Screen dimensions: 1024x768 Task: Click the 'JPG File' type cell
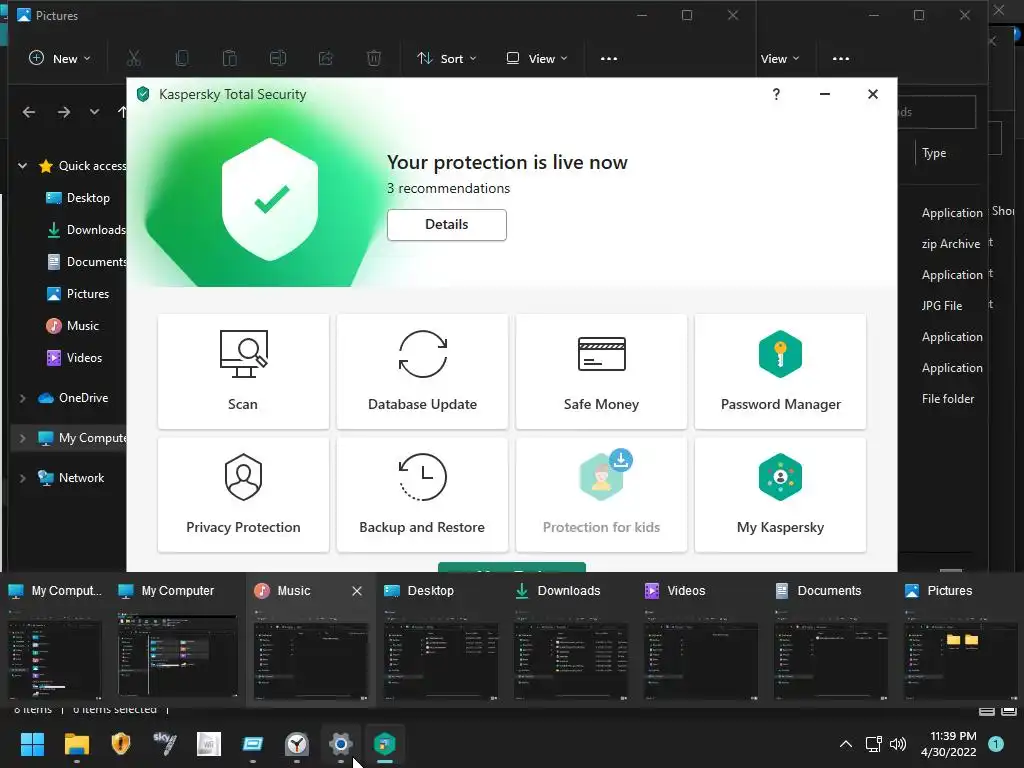942,306
